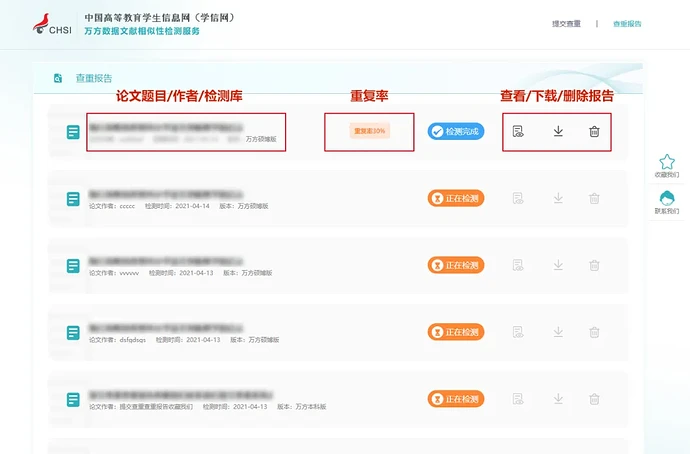
Task: Click document icon of author ccccc row
Action: coord(73,199)
